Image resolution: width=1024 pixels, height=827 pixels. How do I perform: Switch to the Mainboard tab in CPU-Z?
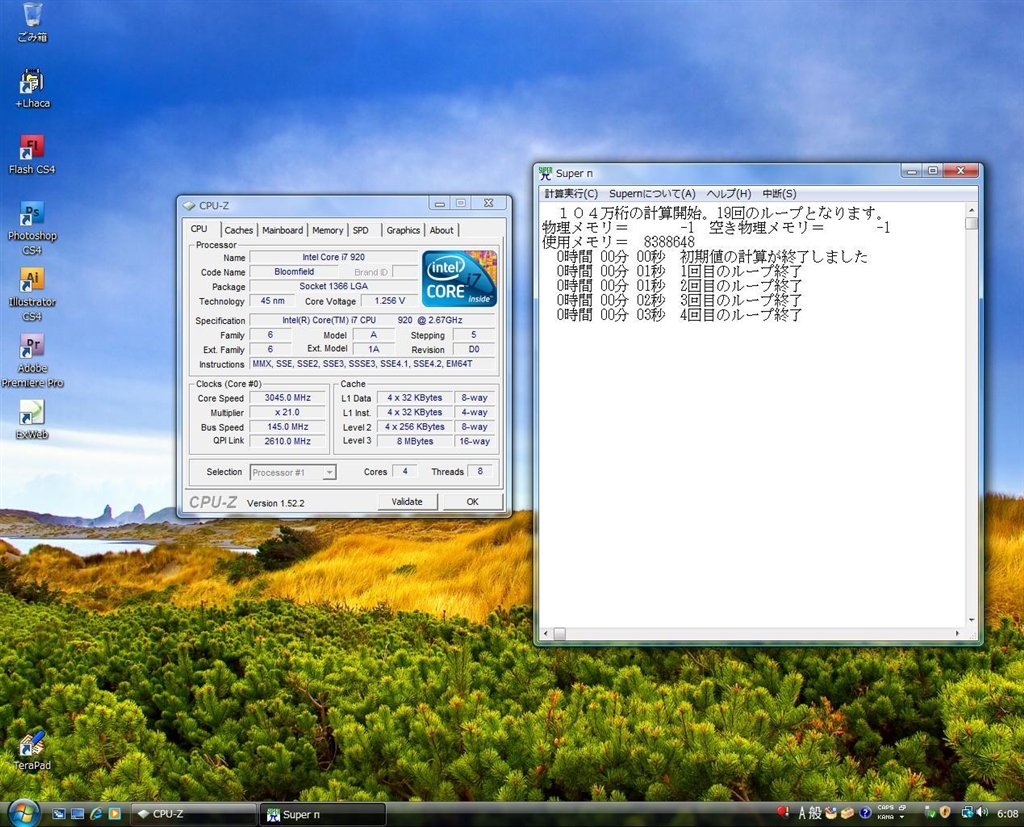click(x=283, y=230)
